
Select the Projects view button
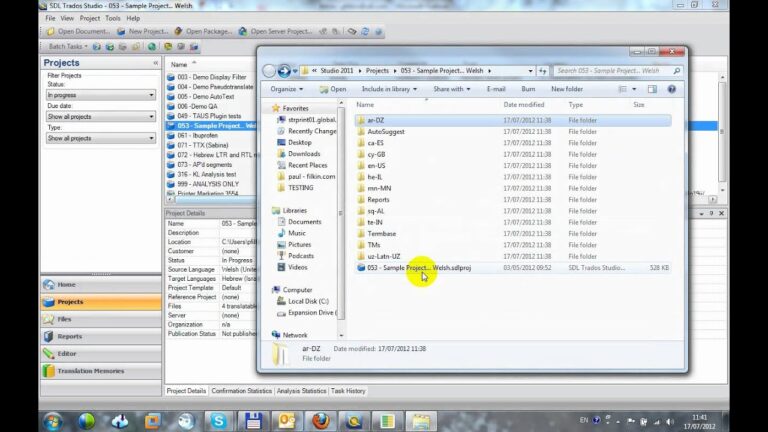coord(100,302)
